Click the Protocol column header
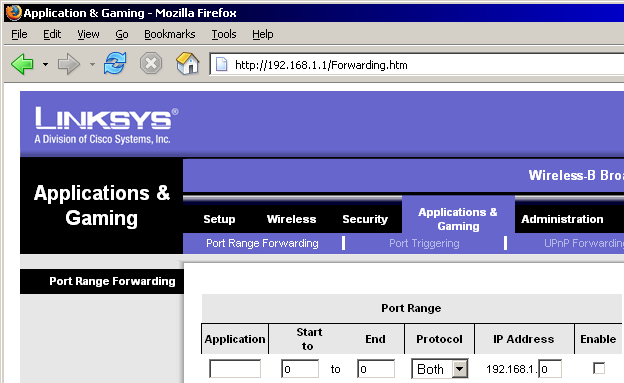This screenshot has width=624, height=383. tap(439, 339)
